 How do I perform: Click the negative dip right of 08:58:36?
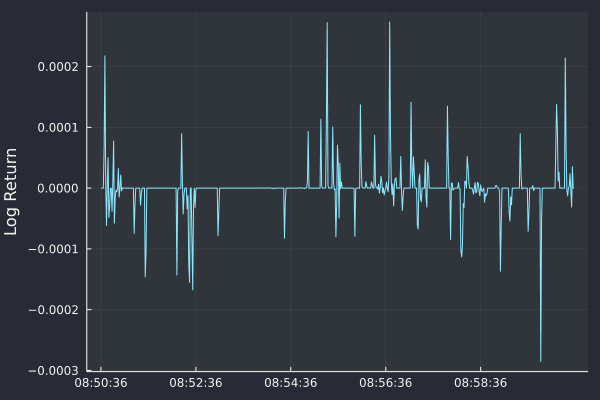[500, 270]
